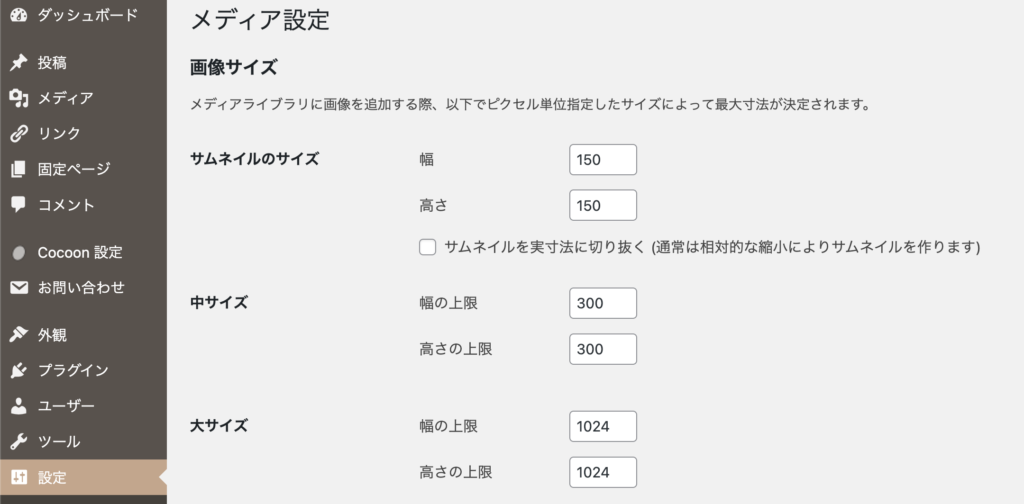
Task: Select the 設定 settings menu item
Action: pos(52,477)
